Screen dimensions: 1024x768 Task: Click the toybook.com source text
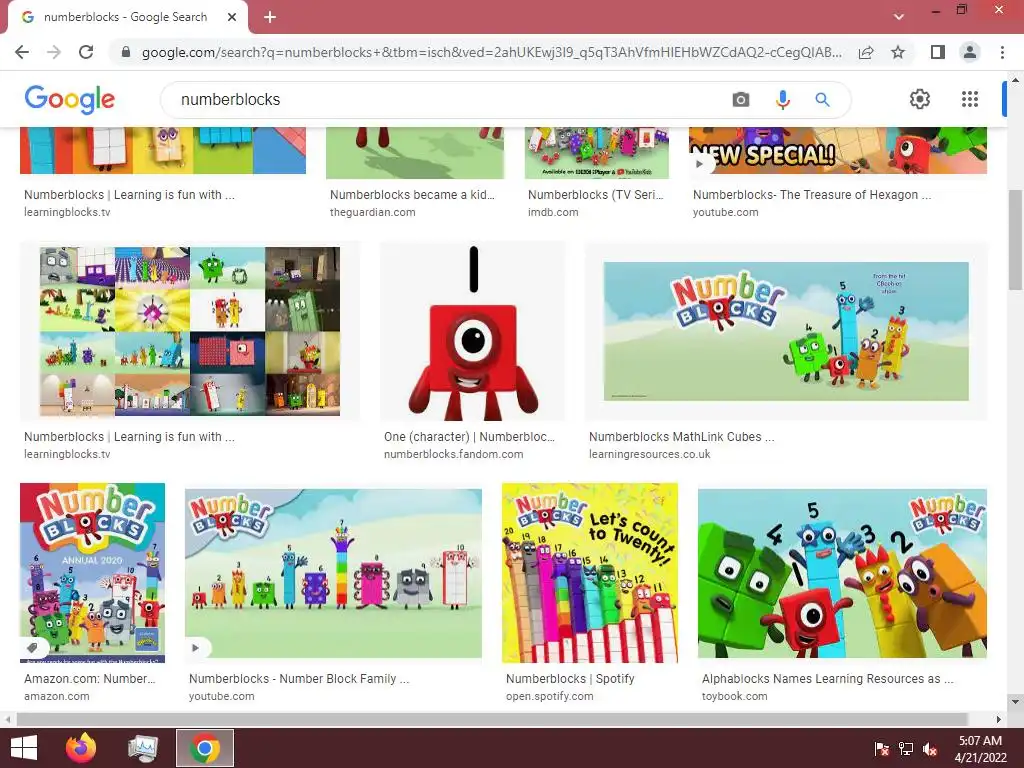click(x=735, y=697)
